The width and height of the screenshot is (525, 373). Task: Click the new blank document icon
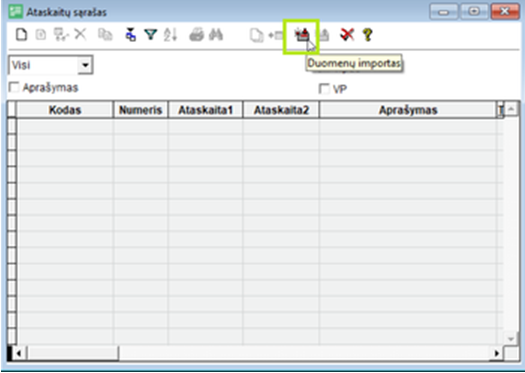tap(21, 34)
